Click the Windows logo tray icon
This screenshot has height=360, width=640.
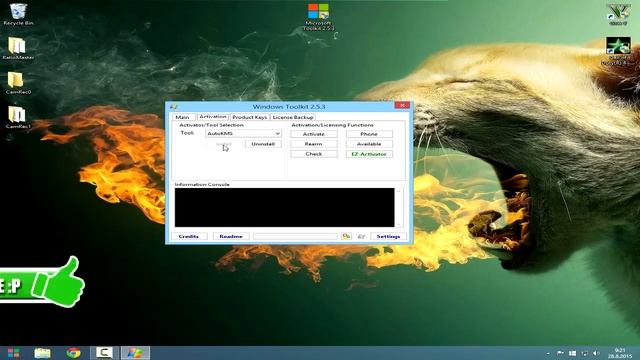point(572,353)
